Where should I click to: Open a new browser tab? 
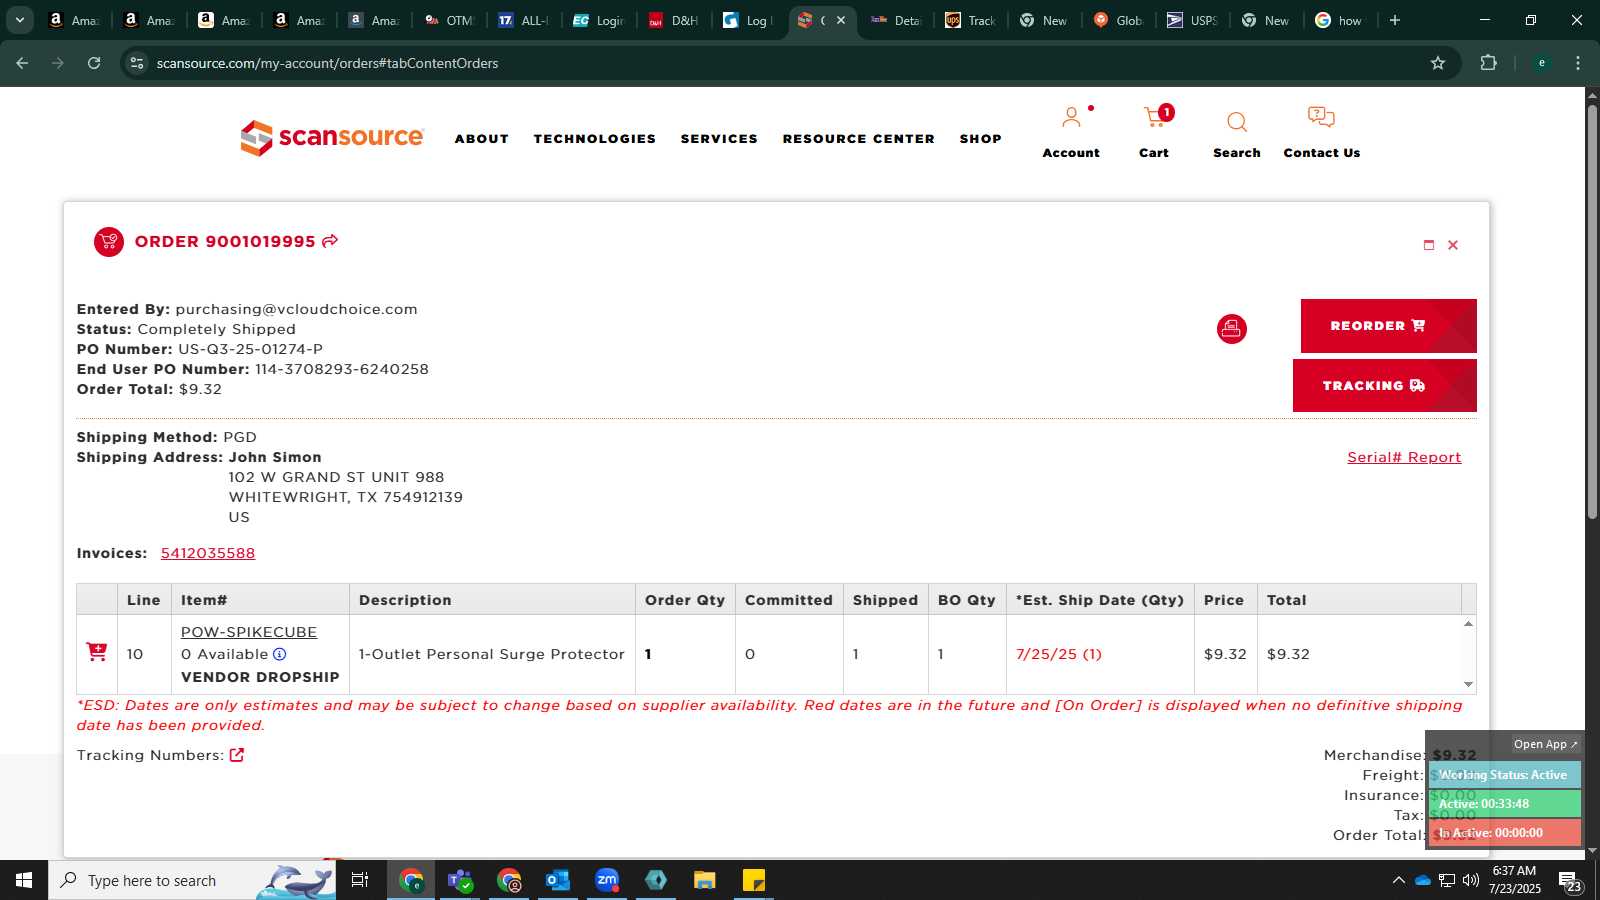(1395, 20)
